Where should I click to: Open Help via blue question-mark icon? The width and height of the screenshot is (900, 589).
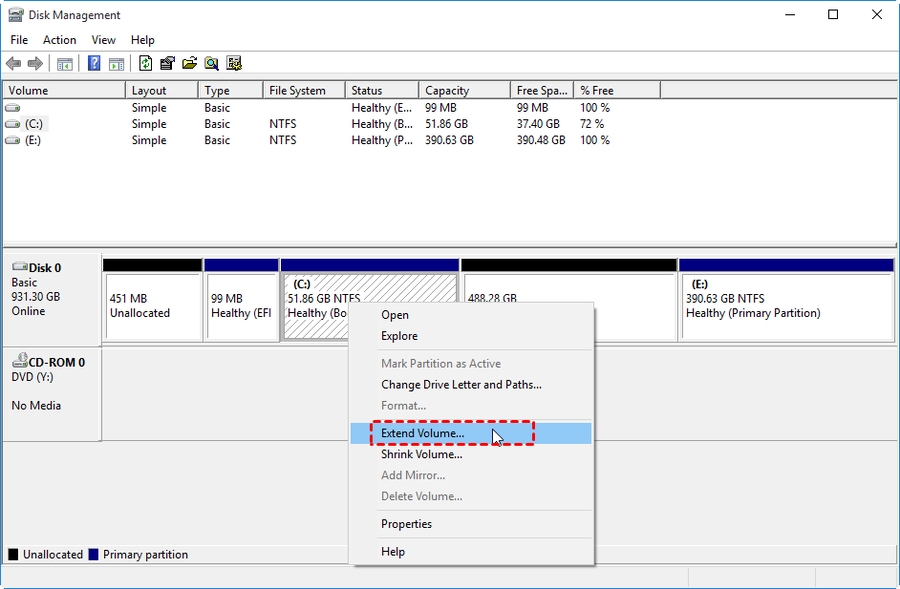click(94, 64)
